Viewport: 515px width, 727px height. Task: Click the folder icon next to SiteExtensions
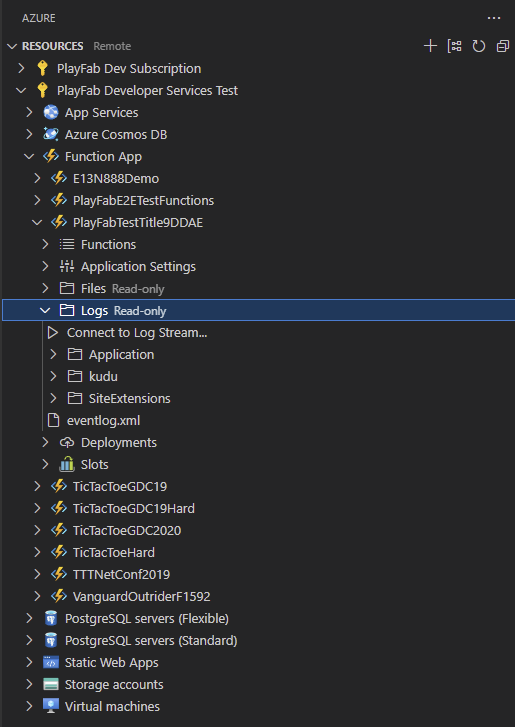click(75, 398)
